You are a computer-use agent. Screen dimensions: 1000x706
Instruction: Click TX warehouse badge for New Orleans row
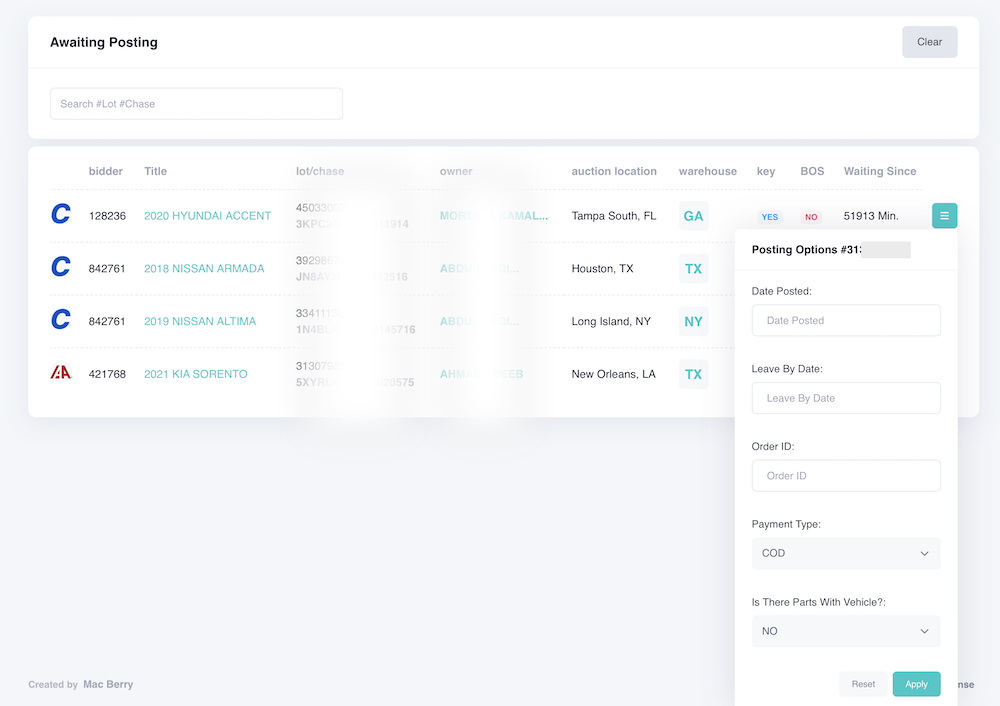pyautogui.click(x=693, y=374)
